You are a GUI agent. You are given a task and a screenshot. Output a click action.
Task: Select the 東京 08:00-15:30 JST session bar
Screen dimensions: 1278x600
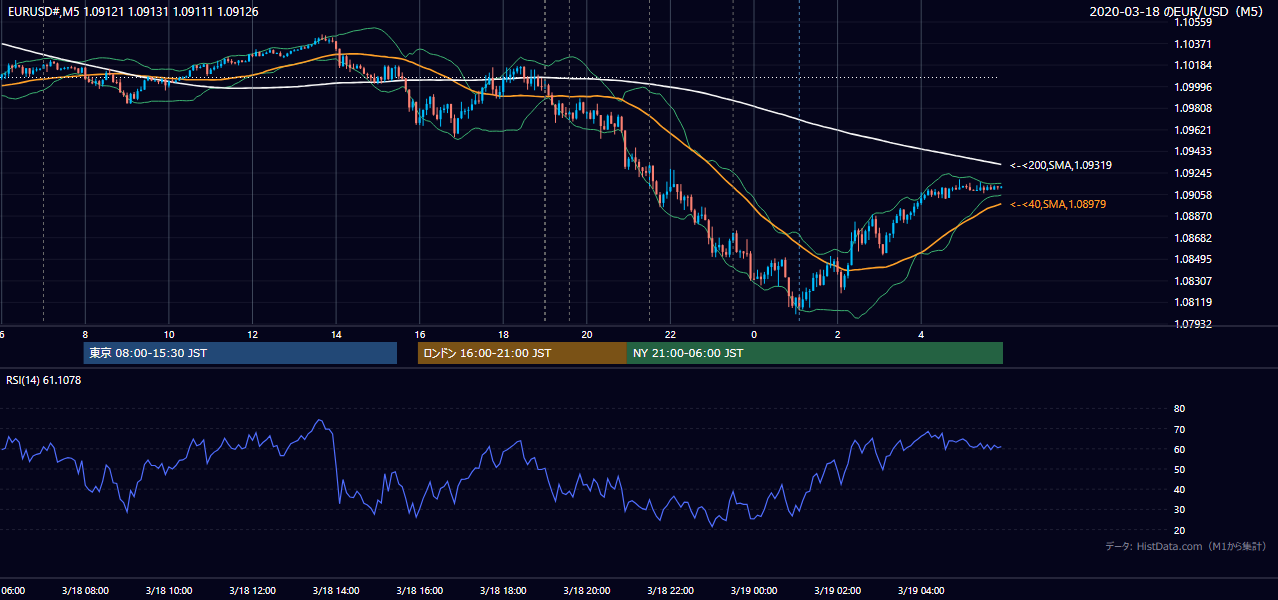[240, 353]
